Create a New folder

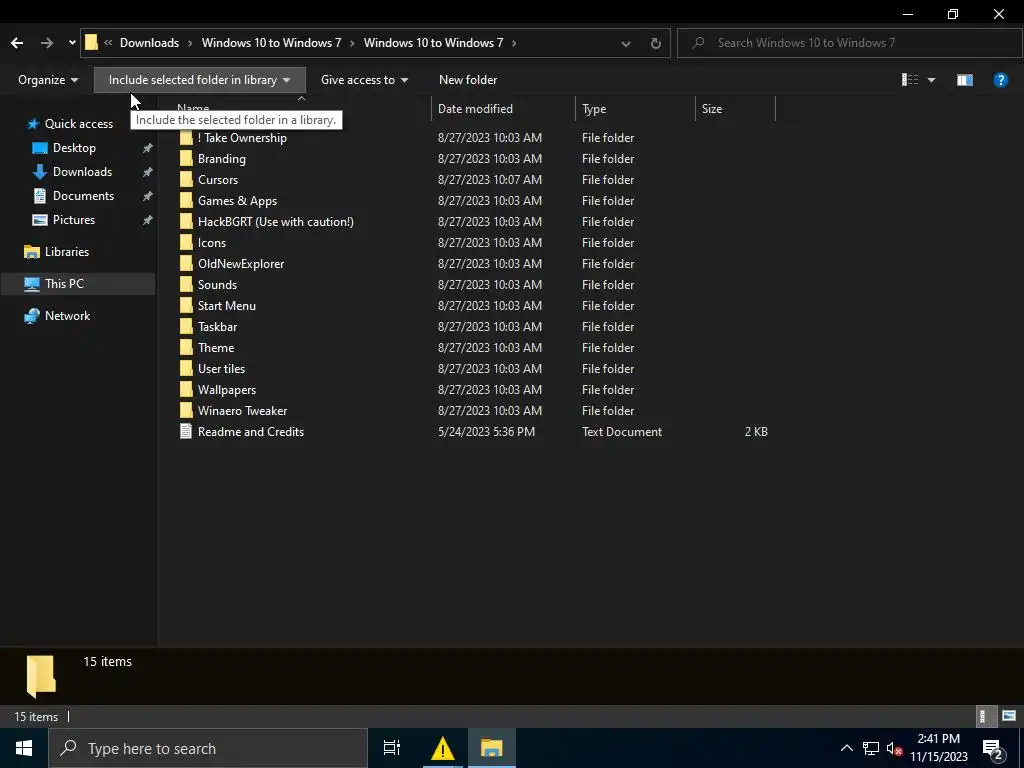(x=468, y=80)
